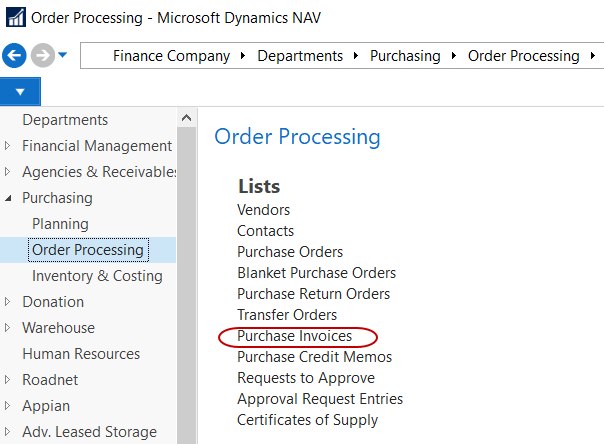Open Purchase Credit Memos link
The width and height of the screenshot is (604, 444).
(314, 357)
